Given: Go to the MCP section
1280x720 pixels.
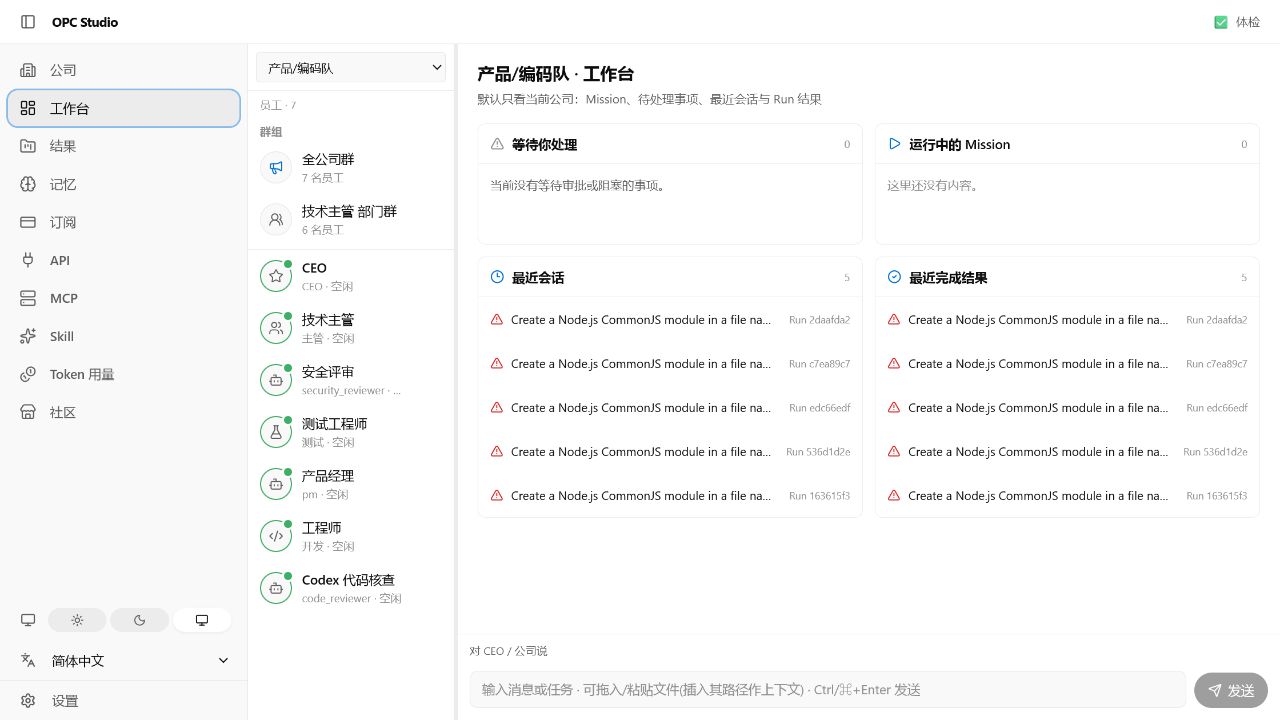Looking at the screenshot, I should (124, 298).
